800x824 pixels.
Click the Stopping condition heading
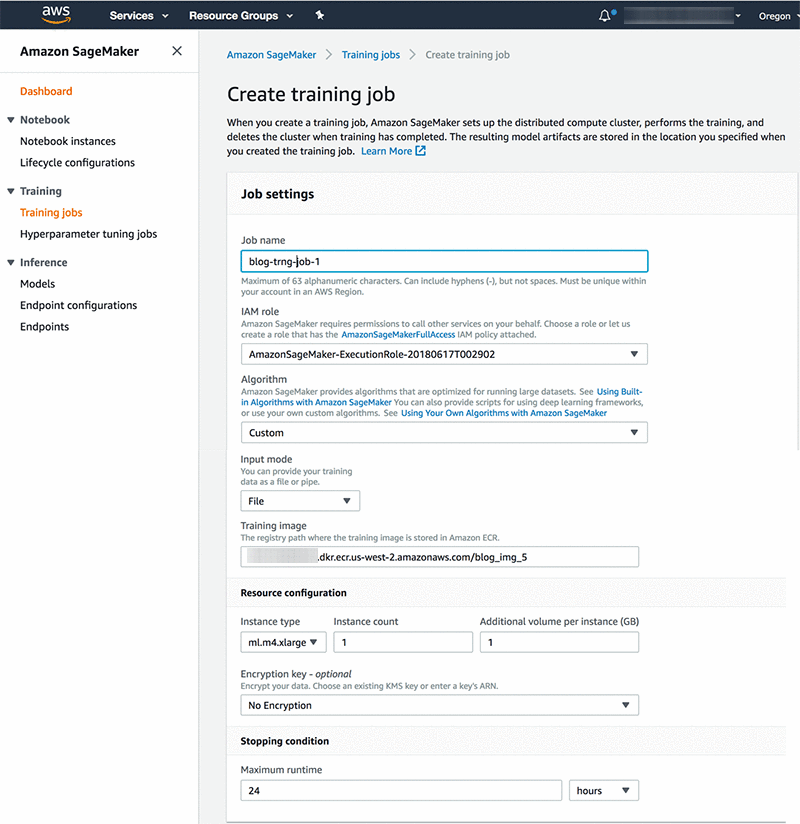[284, 741]
